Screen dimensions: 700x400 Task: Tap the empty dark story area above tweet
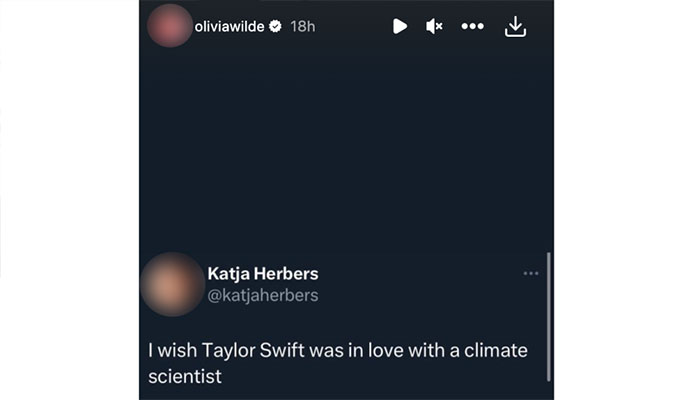click(x=345, y=150)
